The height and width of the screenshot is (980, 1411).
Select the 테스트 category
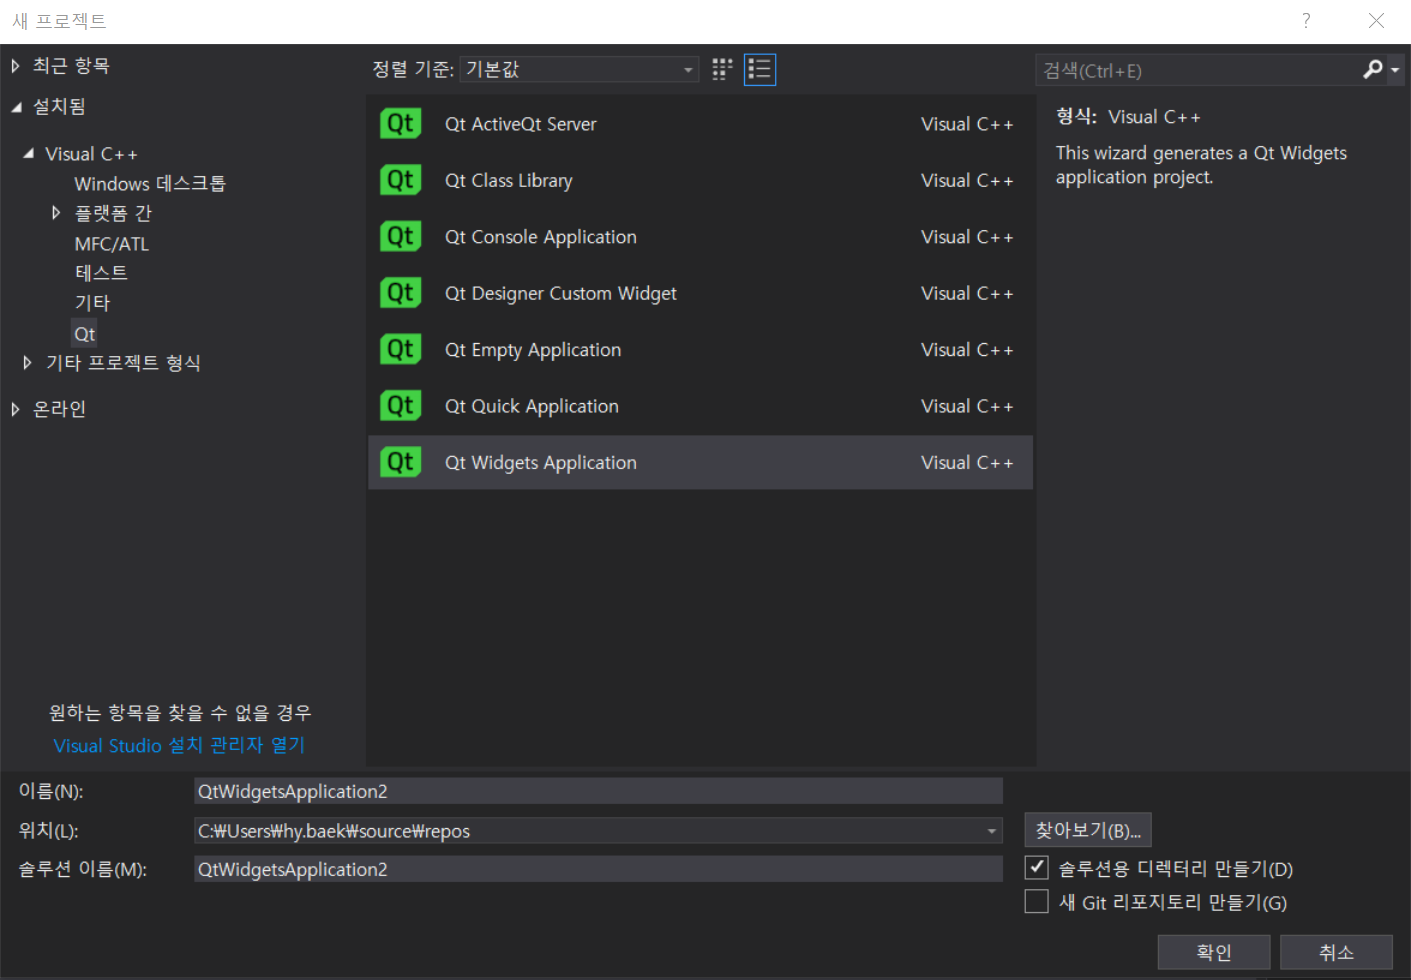[101, 273]
